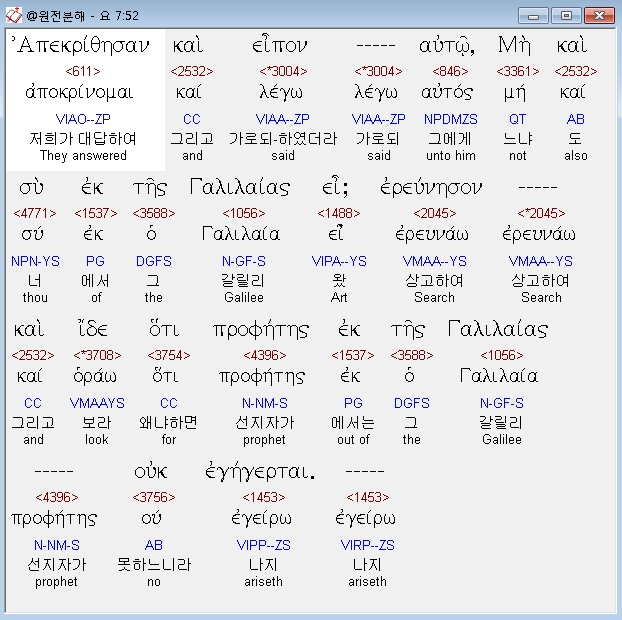
Task: Click the Korean gloss 못하느니라
Action: [154, 565]
